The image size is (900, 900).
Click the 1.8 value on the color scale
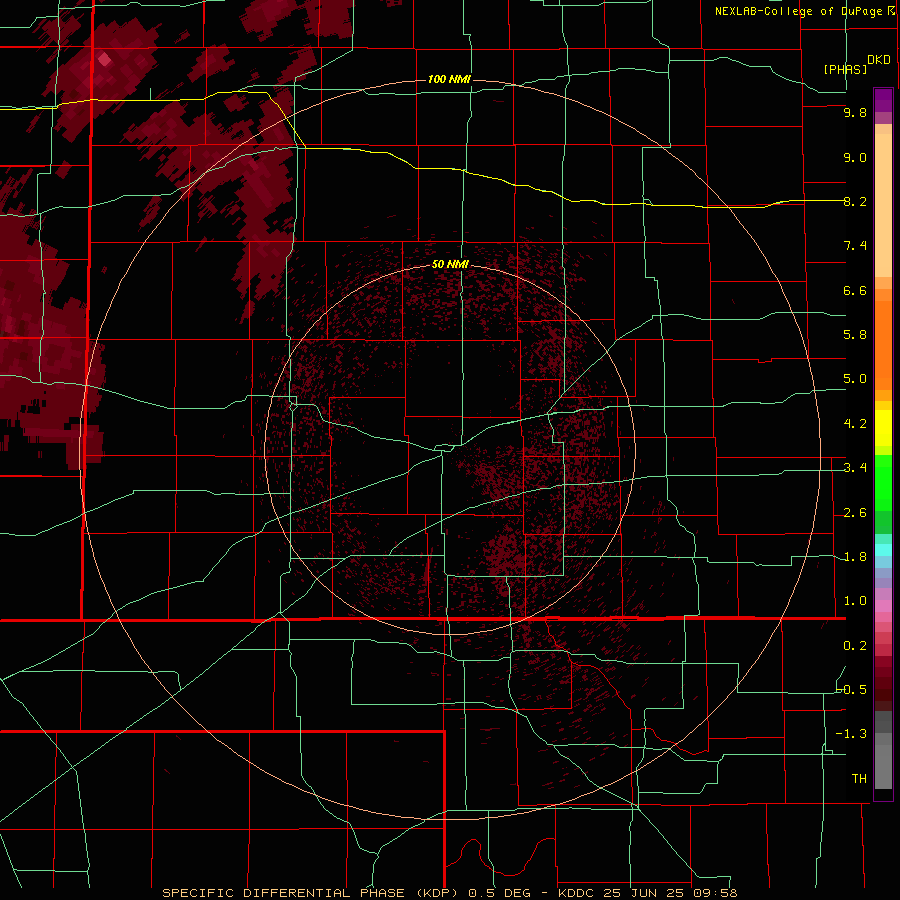click(855, 557)
